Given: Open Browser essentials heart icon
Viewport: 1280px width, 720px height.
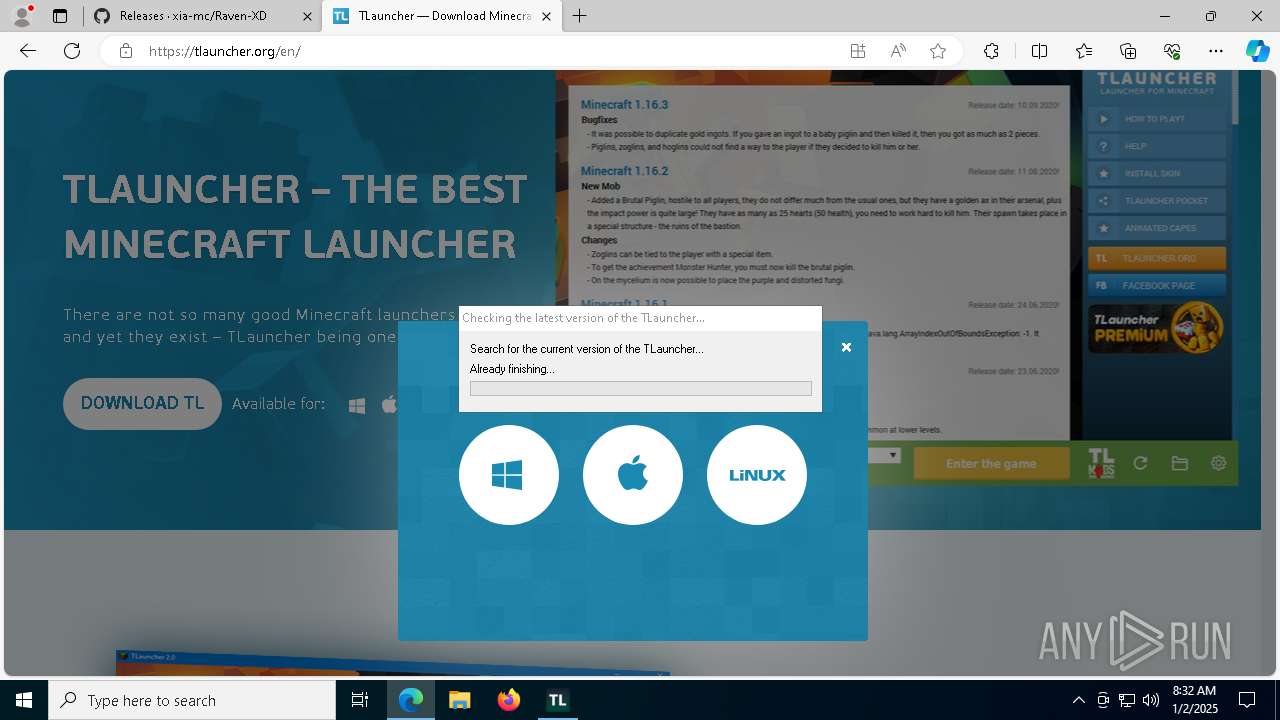Looking at the screenshot, I should pyautogui.click(x=1172, y=51).
